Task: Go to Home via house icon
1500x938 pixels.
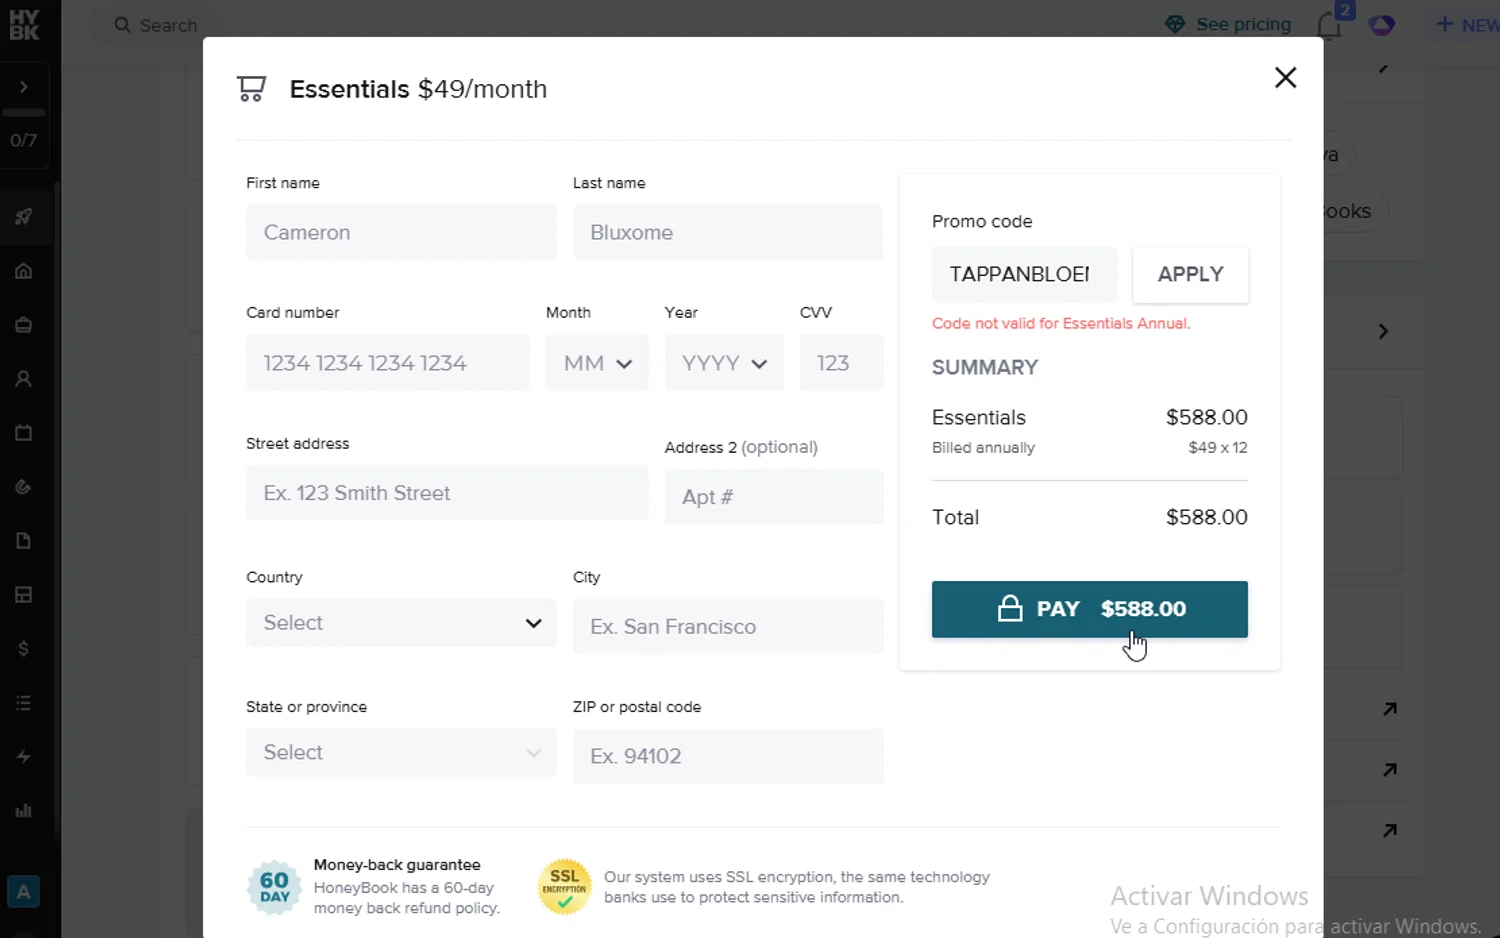Action: [x=24, y=271]
